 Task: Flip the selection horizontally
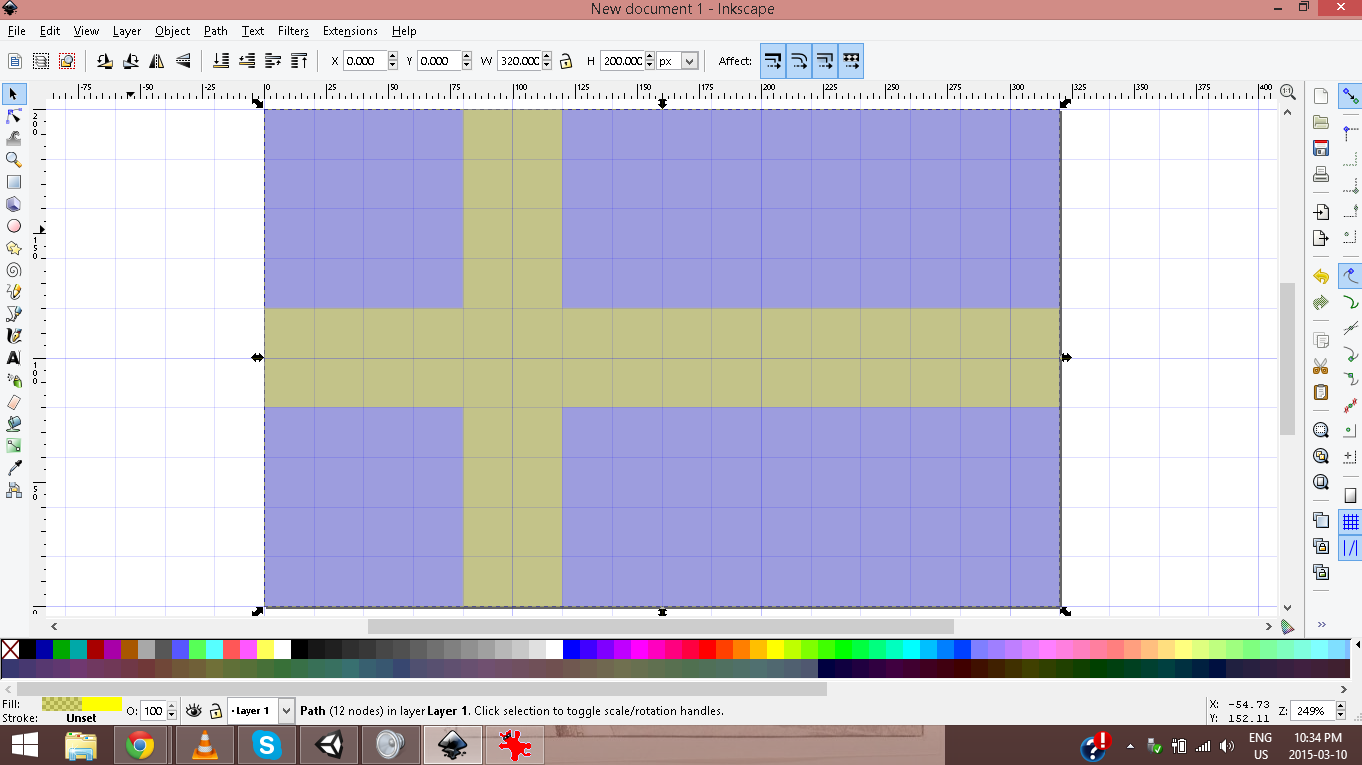(x=157, y=61)
